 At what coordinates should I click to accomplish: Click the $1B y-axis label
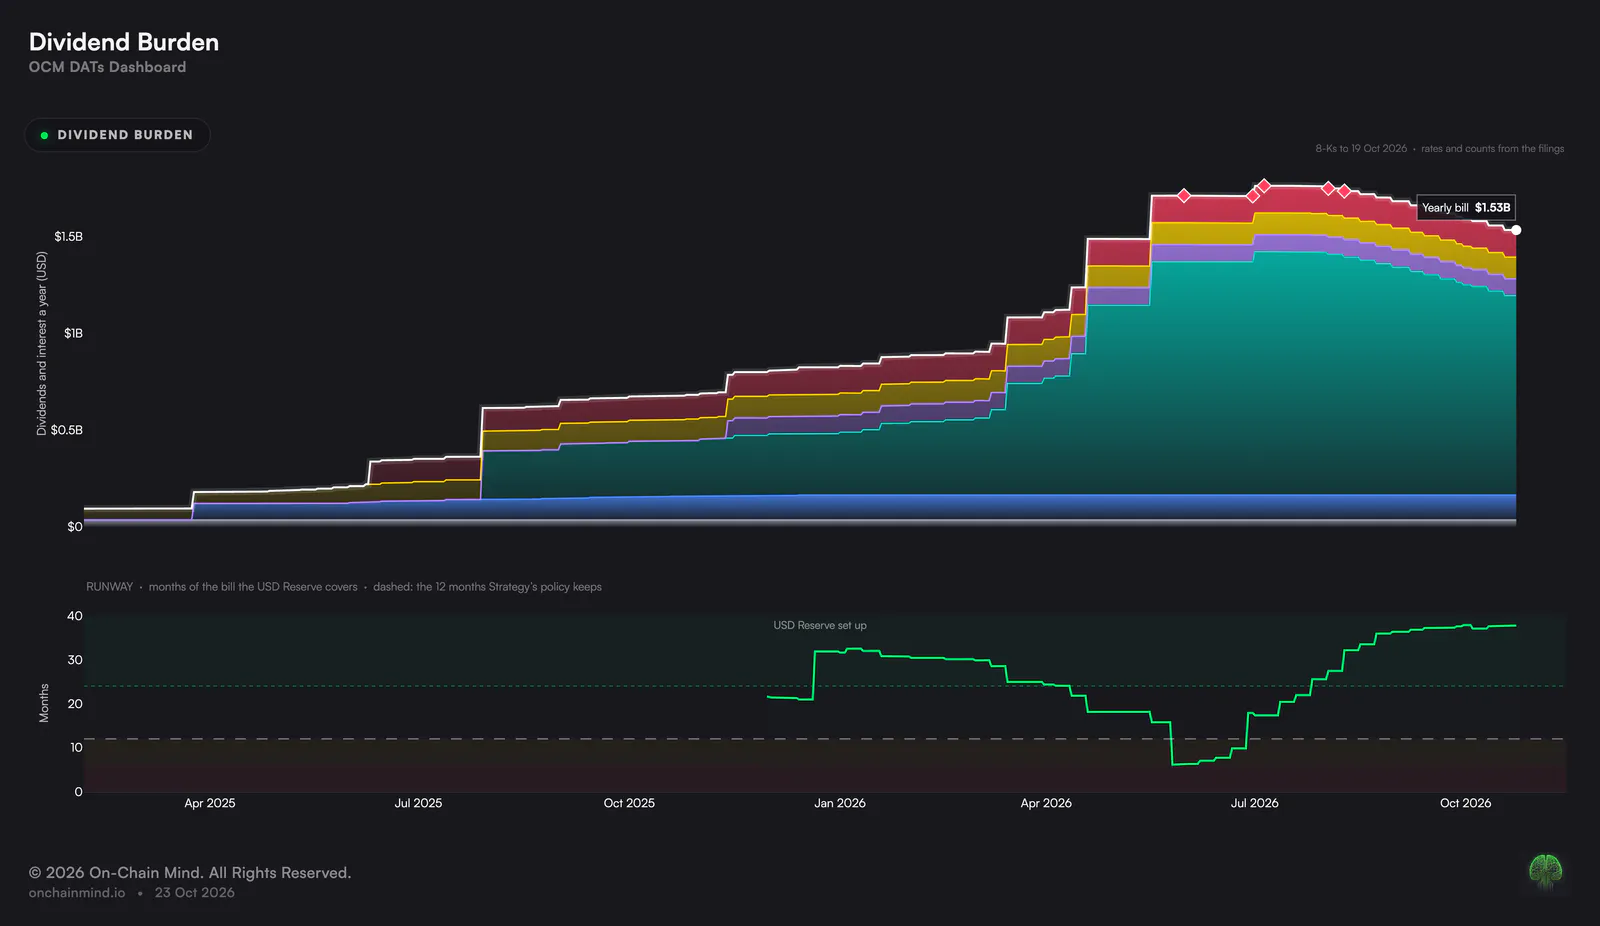click(73, 333)
